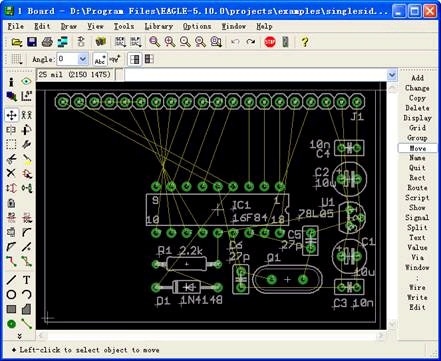Redo the last undone action
Screen dimensions: 441x361
[x=251, y=42]
